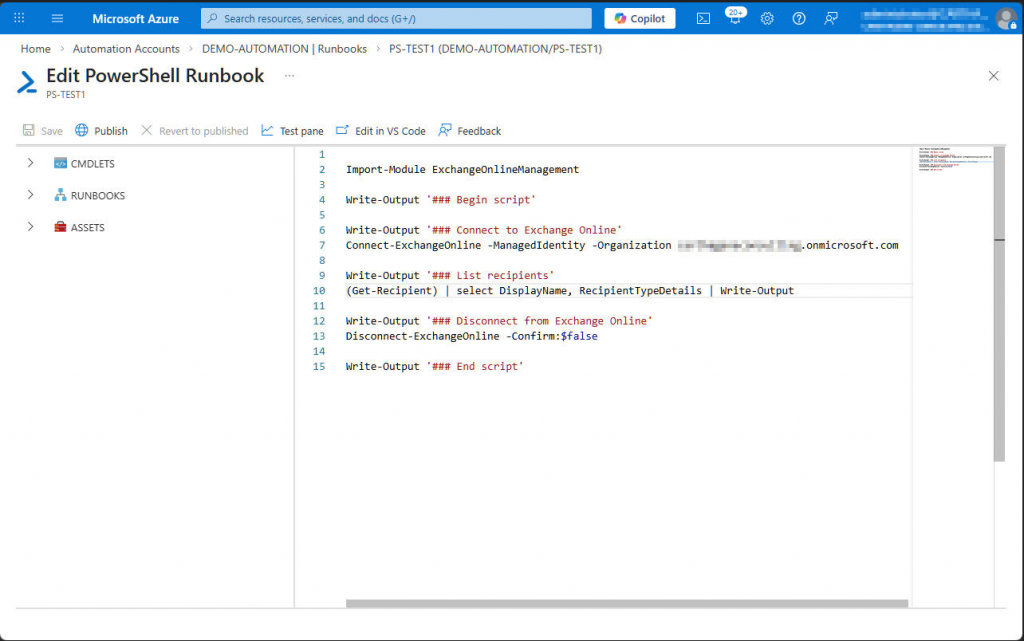
Task: Open the Test pane
Action: coord(291,130)
